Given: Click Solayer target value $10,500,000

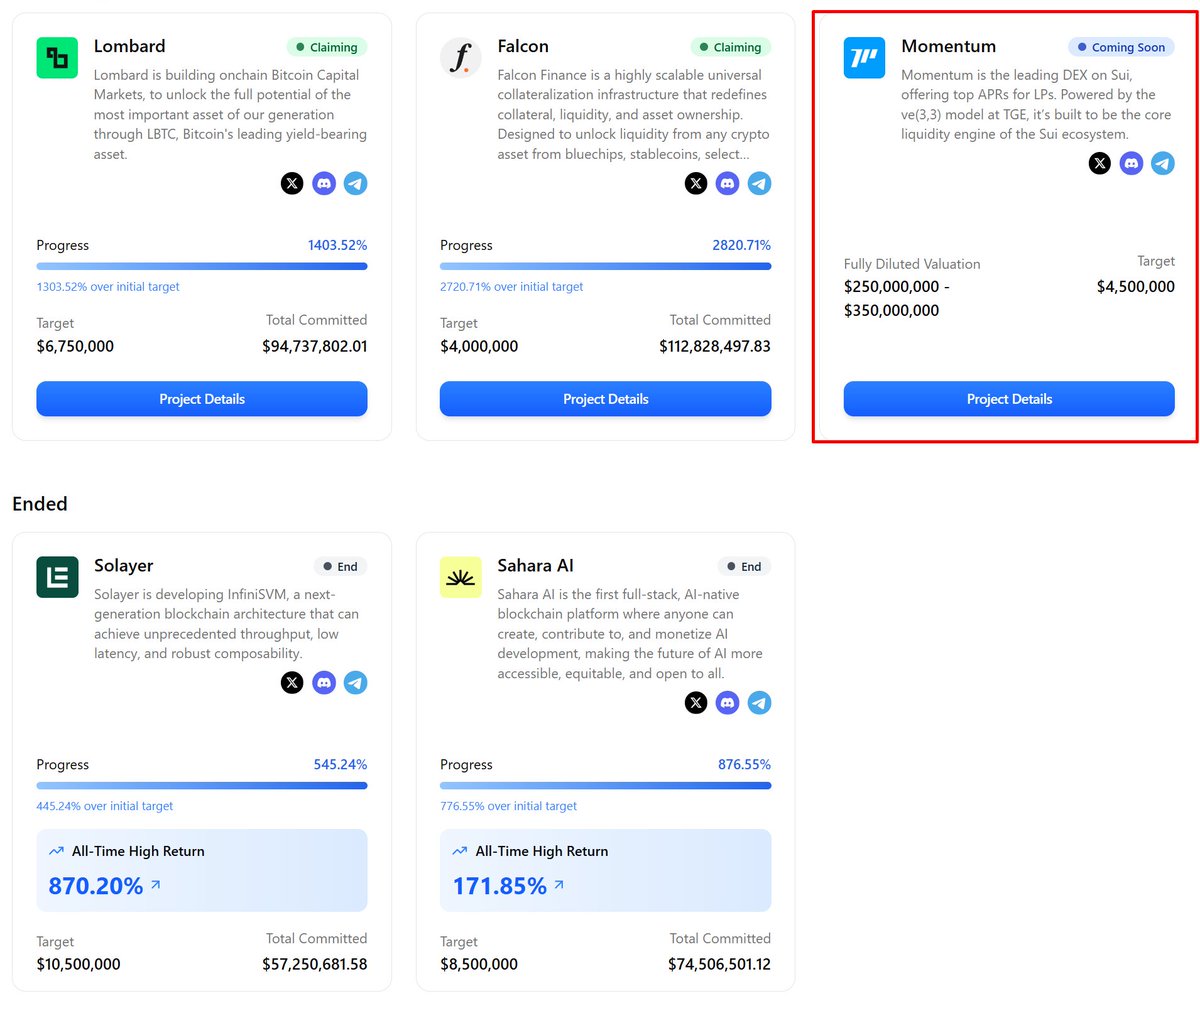Looking at the screenshot, I should click(x=79, y=964).
